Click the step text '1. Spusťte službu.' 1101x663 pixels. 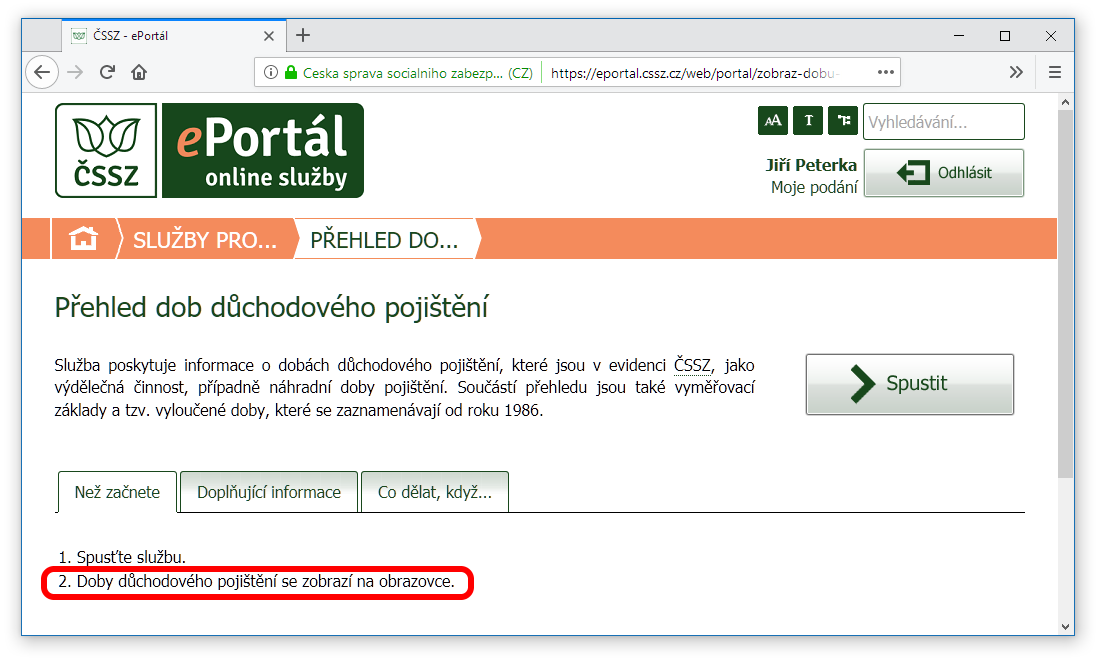121,557
